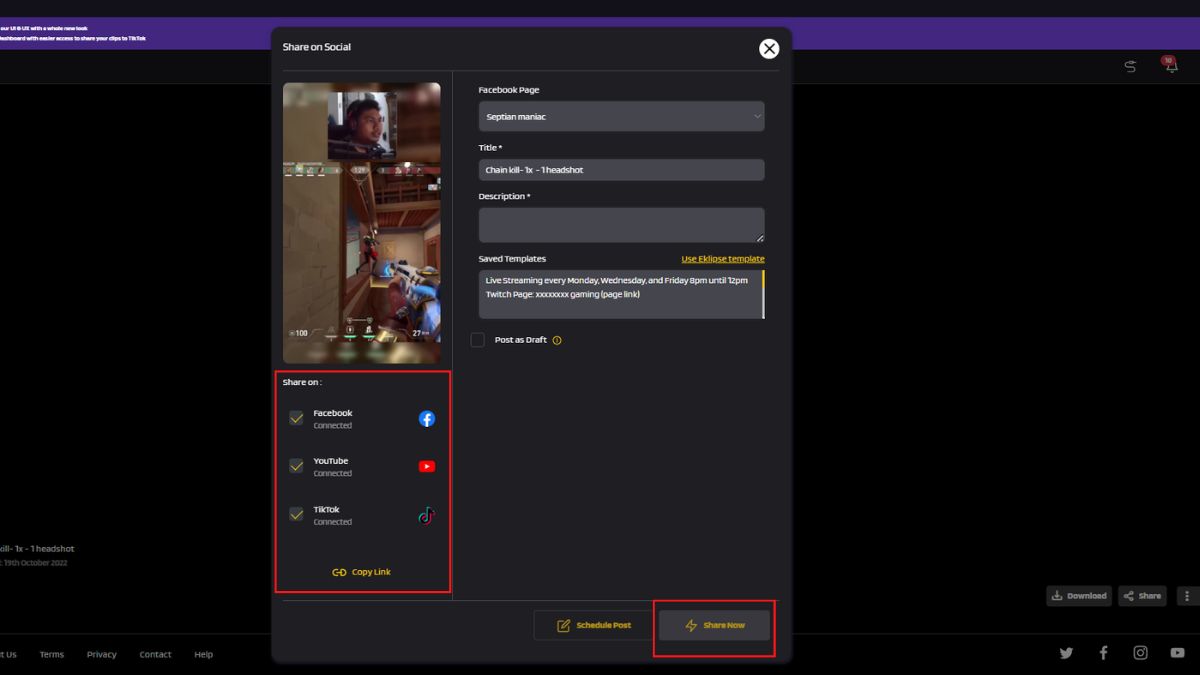Click the Post as Draft info icon
Viewport: 1200px width, 675px height.
[557, 340]
